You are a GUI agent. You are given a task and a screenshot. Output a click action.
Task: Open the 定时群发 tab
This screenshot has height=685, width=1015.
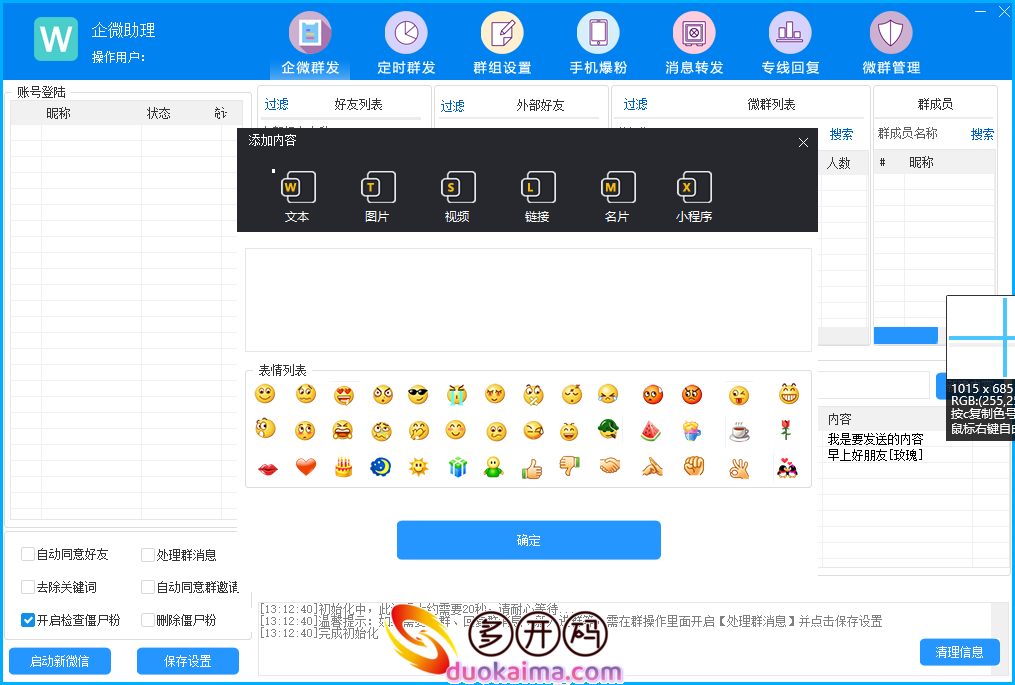[x=406, y=46]
